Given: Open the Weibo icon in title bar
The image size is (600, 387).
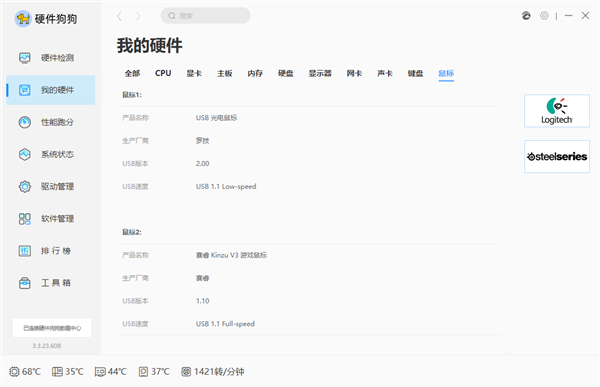Looking at the screenshot, I should click(x=526, y=16).
